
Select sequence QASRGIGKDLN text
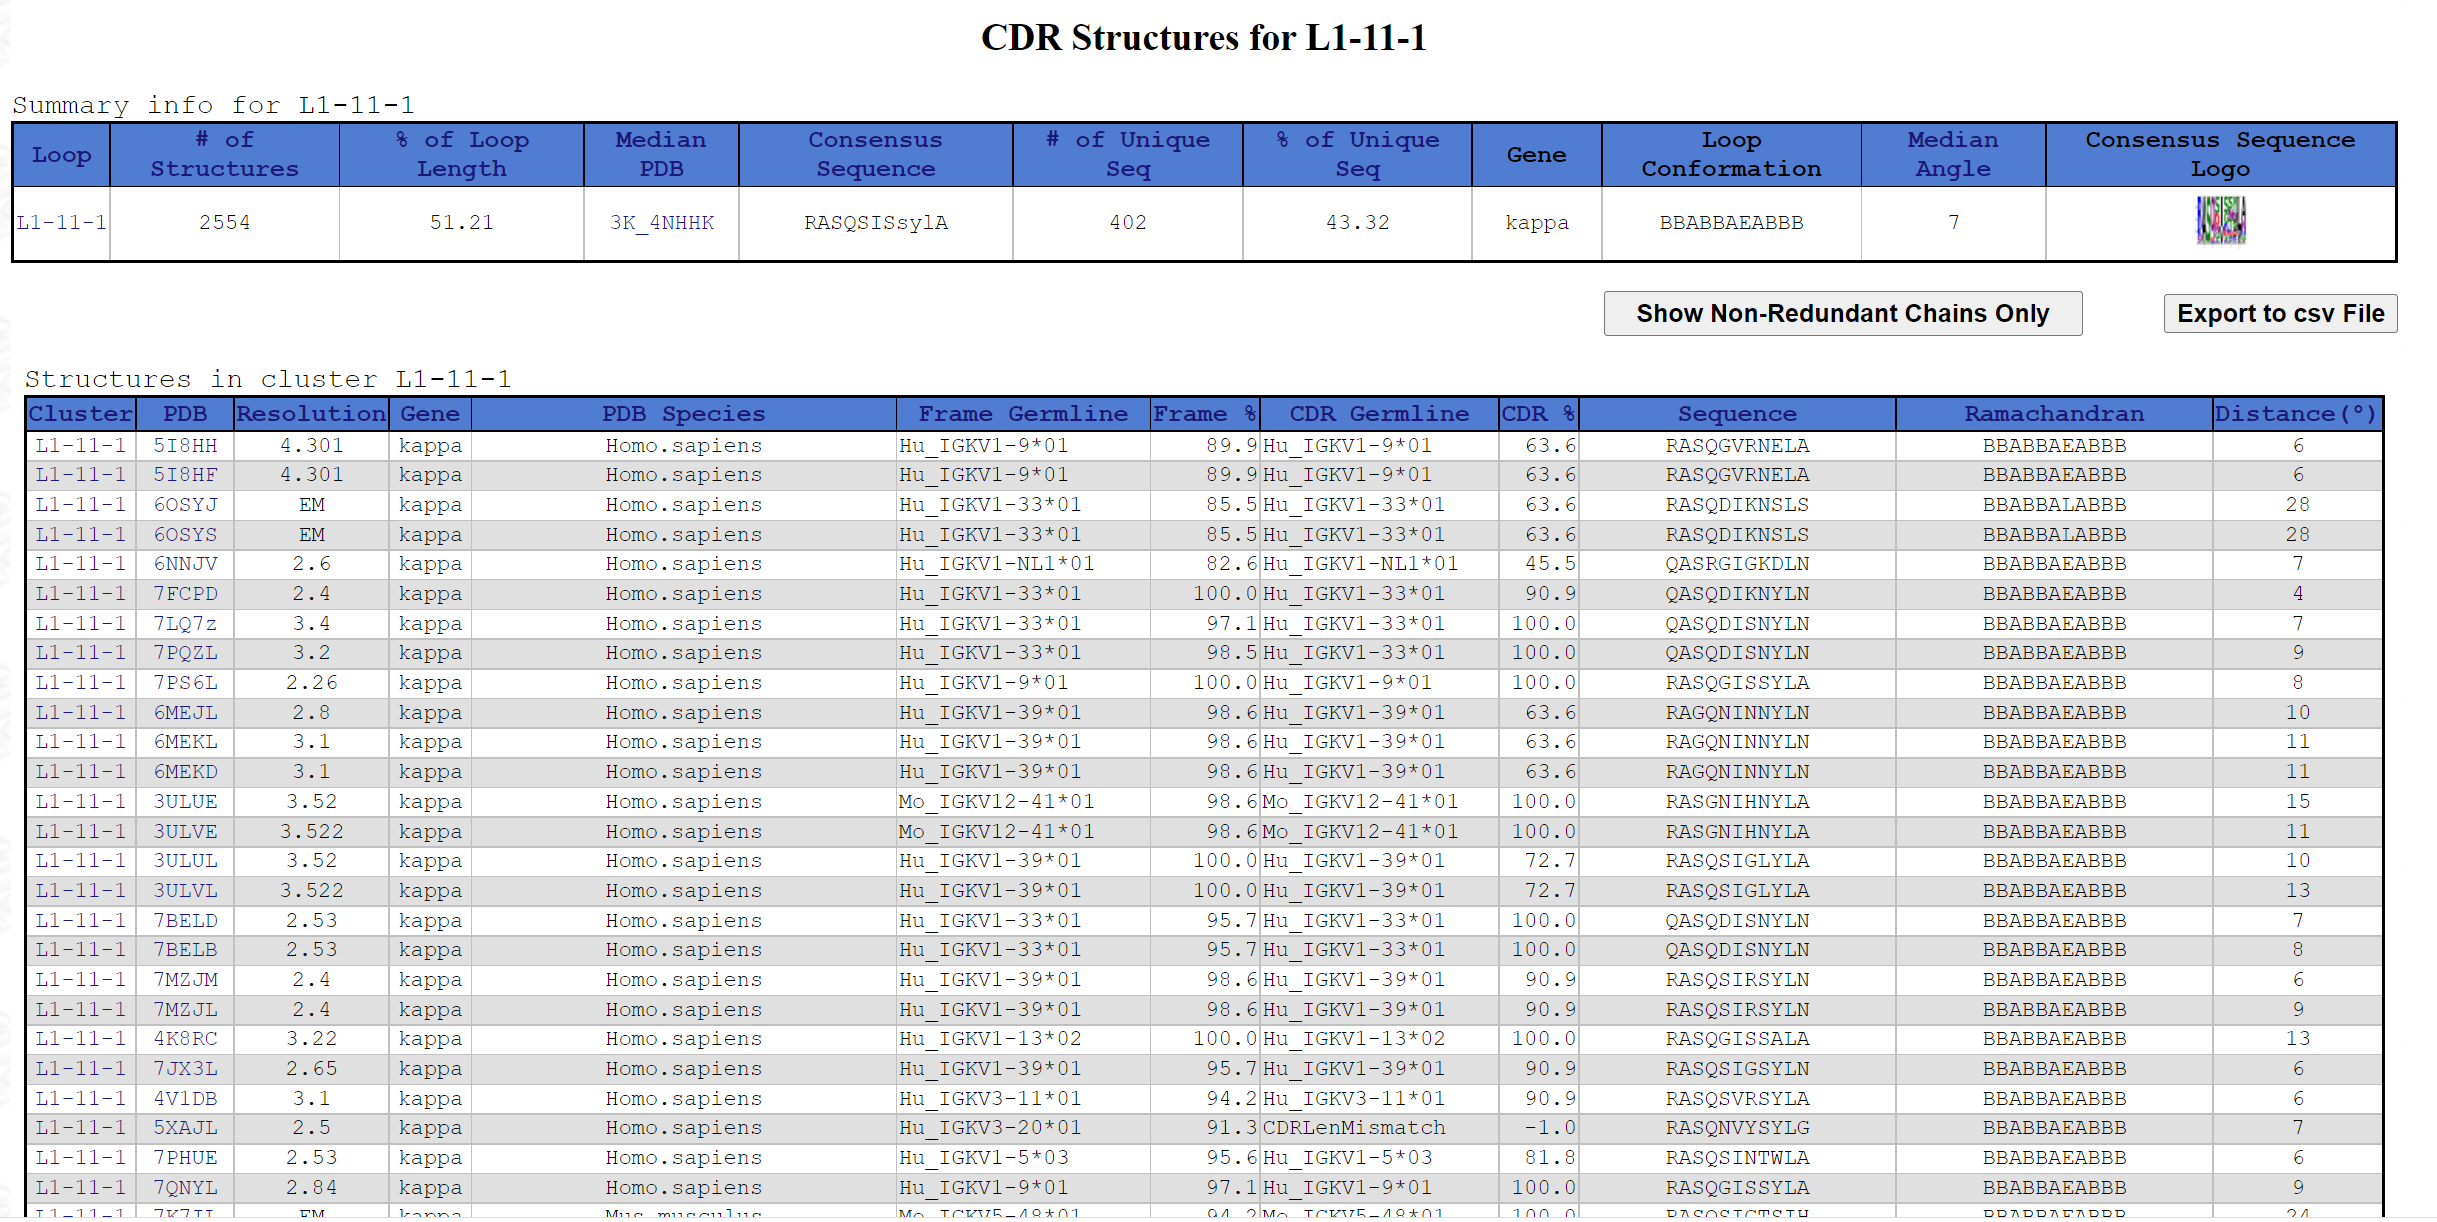tap(1737, 564)
